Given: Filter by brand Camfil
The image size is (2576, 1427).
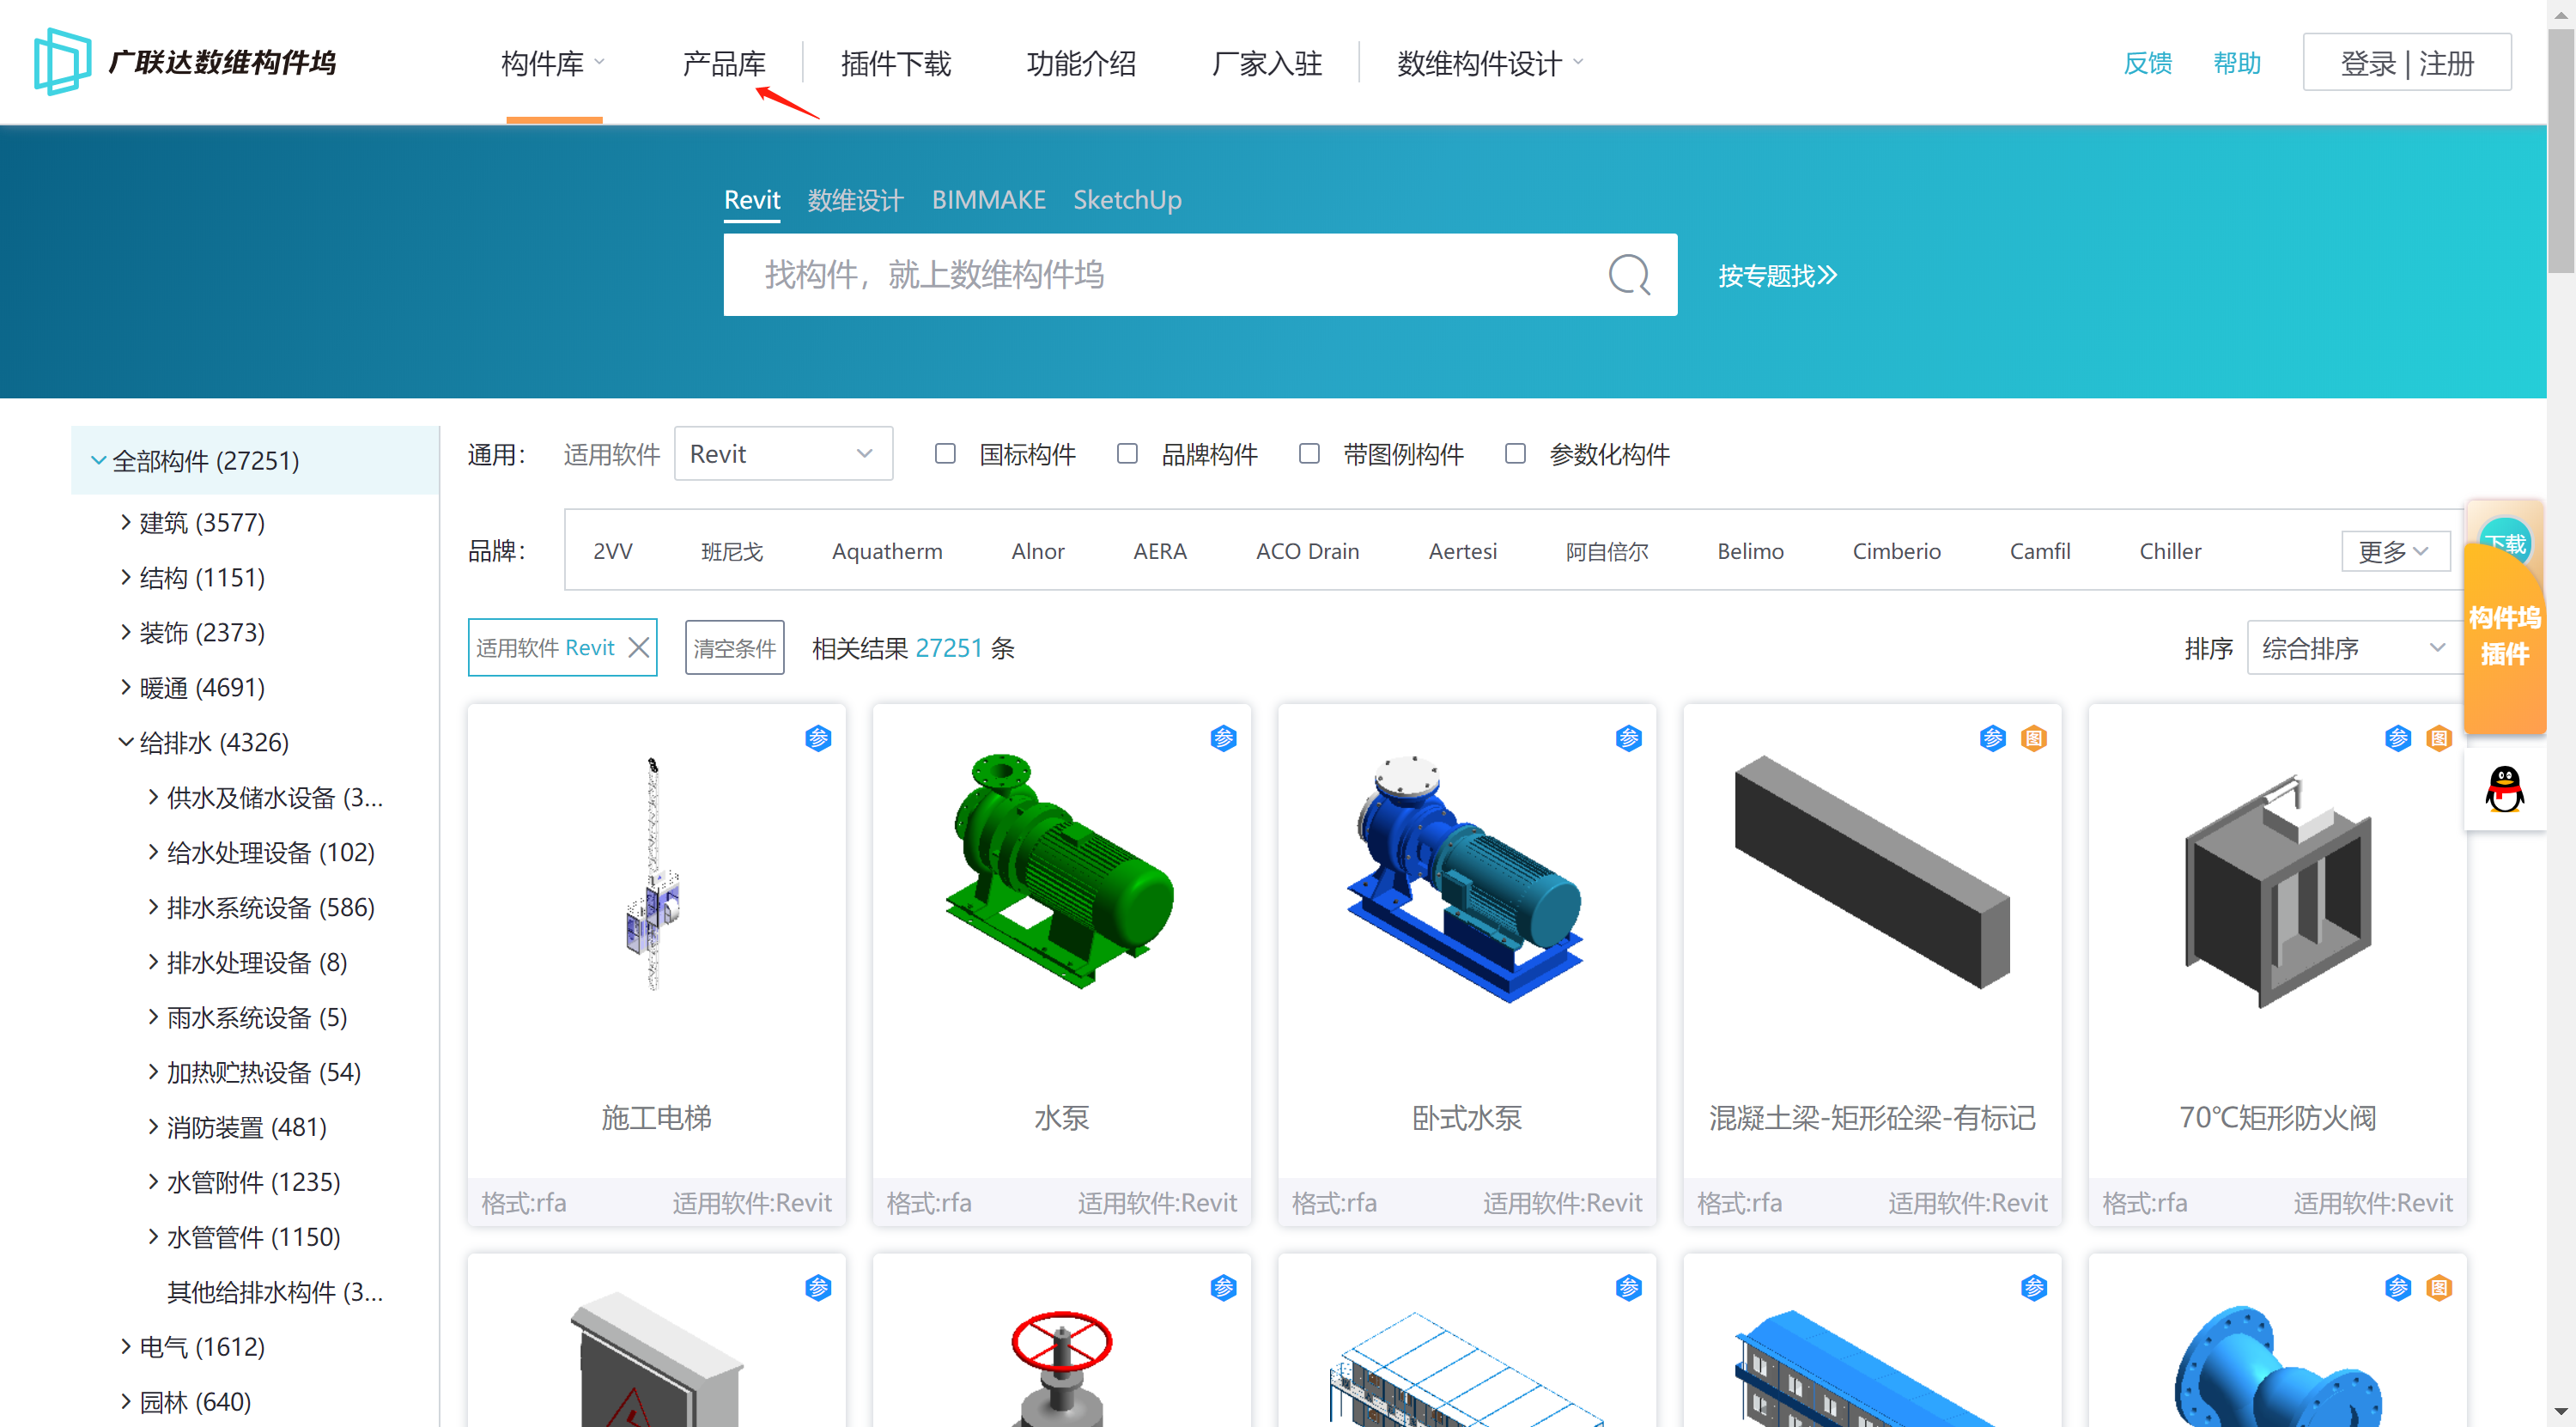Looking at the screenshot, I should [2039, 551].
